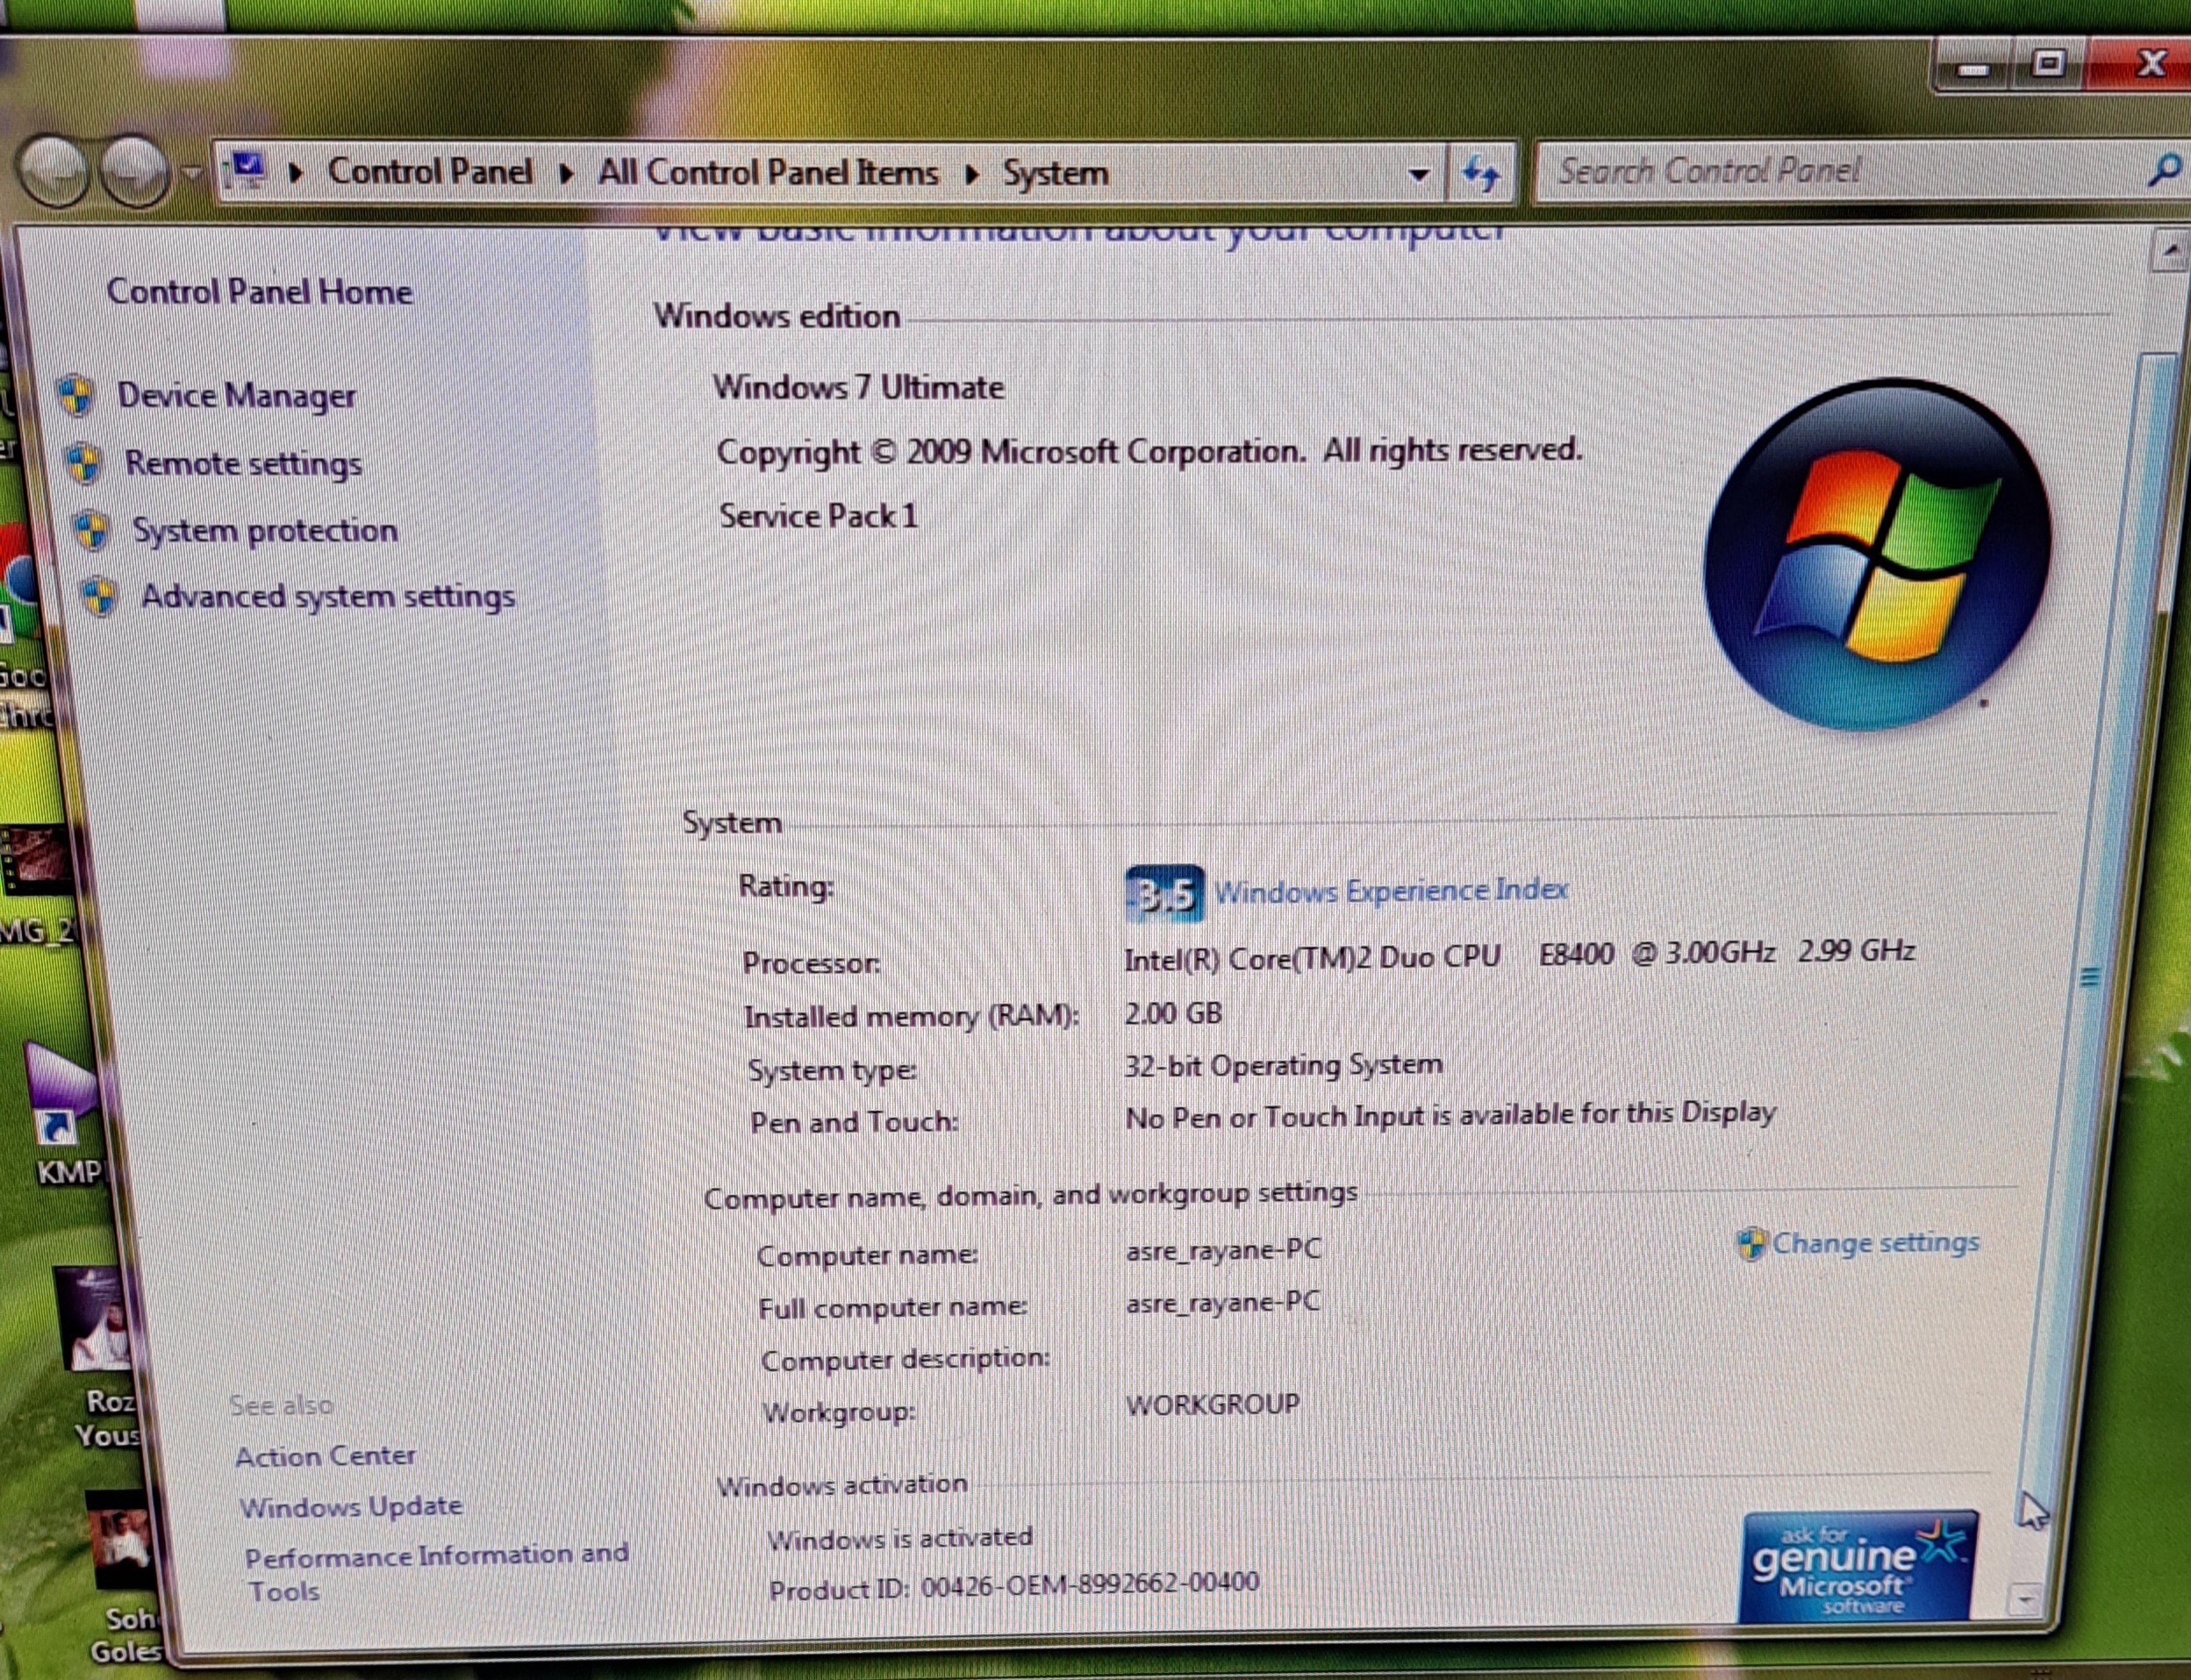The width and height of the screenshot is (2191, 1680).
Task: Click the genuine Microsoft software badge
Action: click(1859, 1567)
